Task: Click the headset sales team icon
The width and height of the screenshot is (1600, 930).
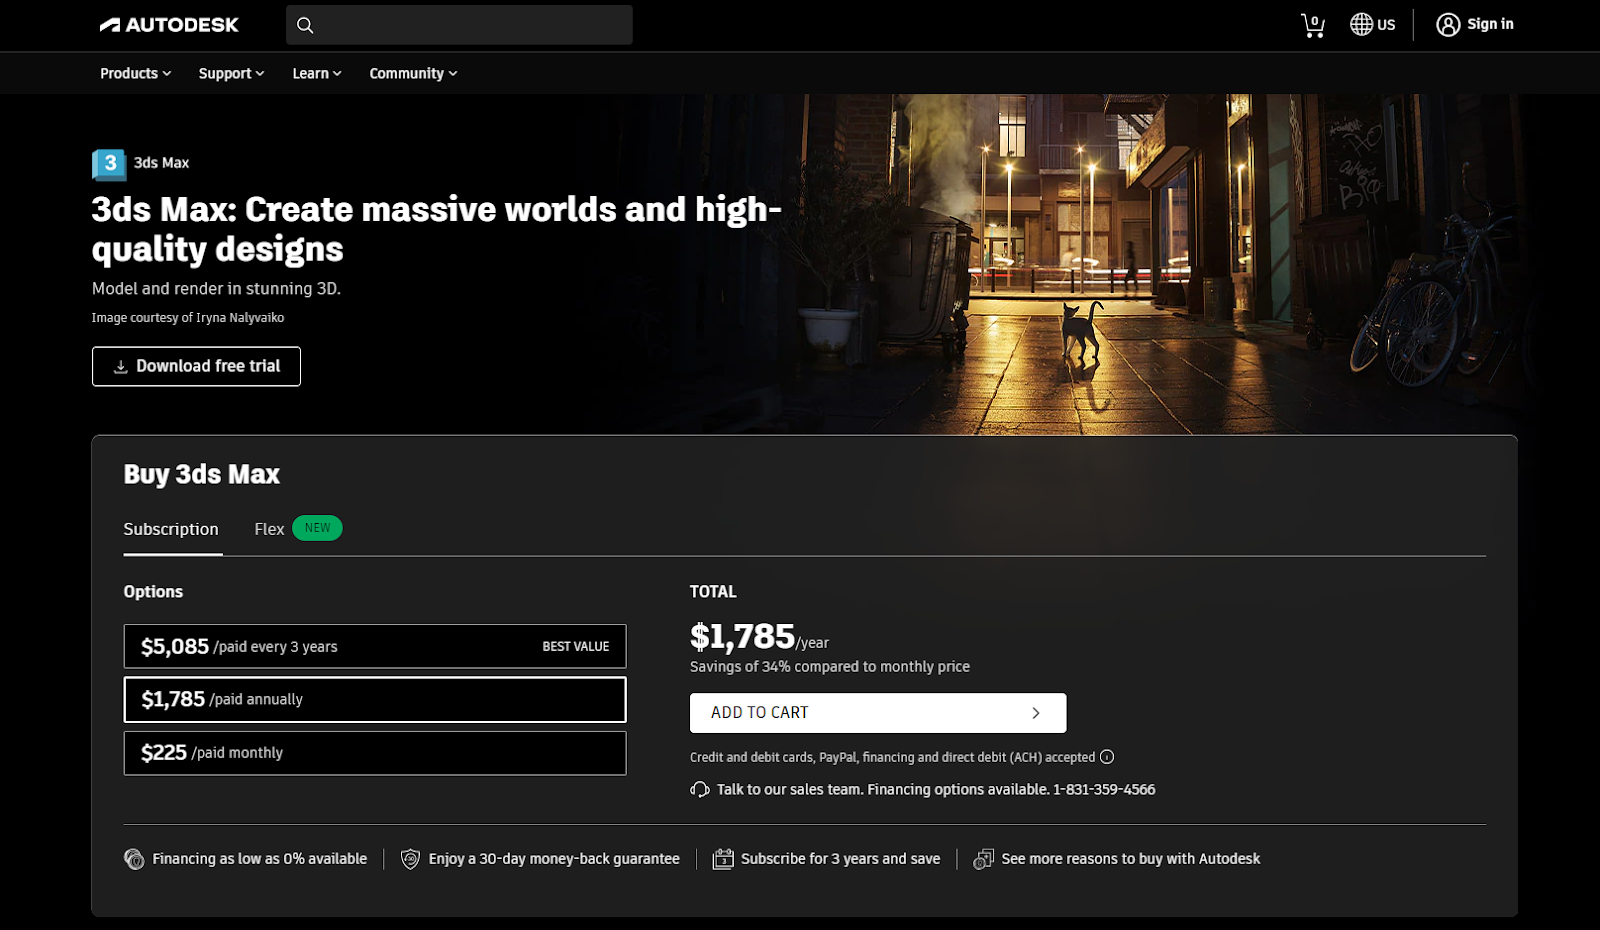Action: point(700,790)
